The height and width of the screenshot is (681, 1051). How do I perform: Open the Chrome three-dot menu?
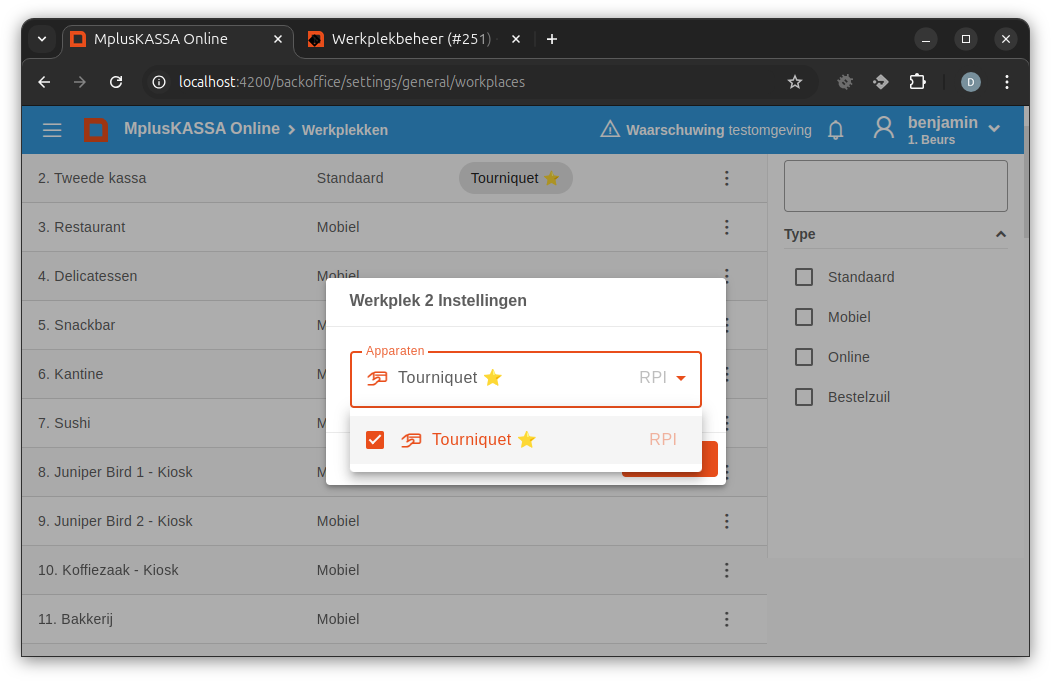(1007, 82)
